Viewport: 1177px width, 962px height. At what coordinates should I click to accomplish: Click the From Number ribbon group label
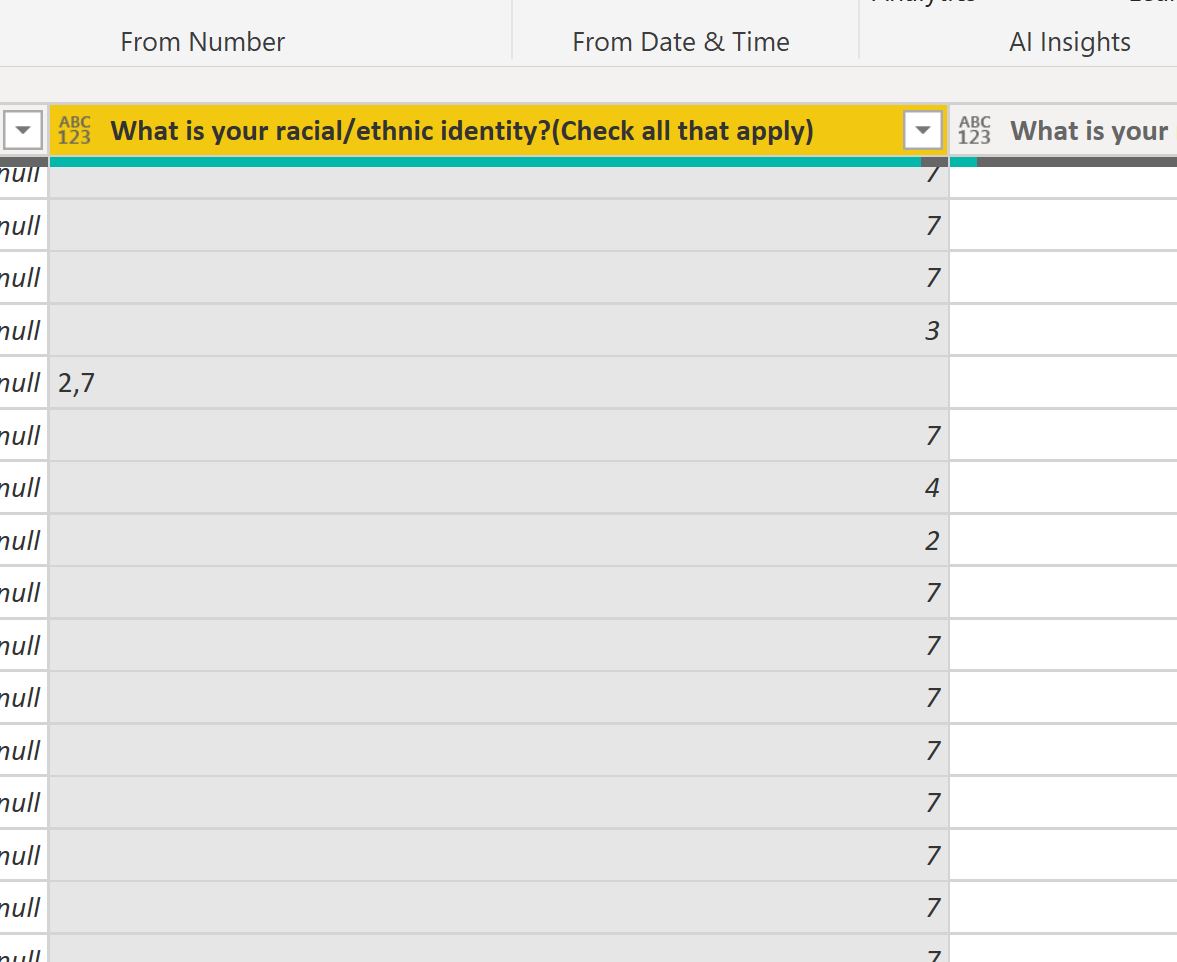[203, 42]
